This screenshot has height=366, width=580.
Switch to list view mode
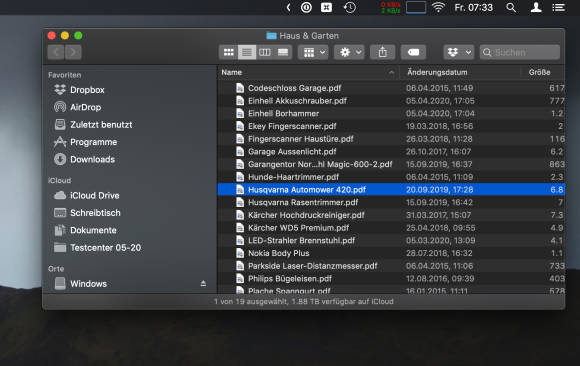247,52
